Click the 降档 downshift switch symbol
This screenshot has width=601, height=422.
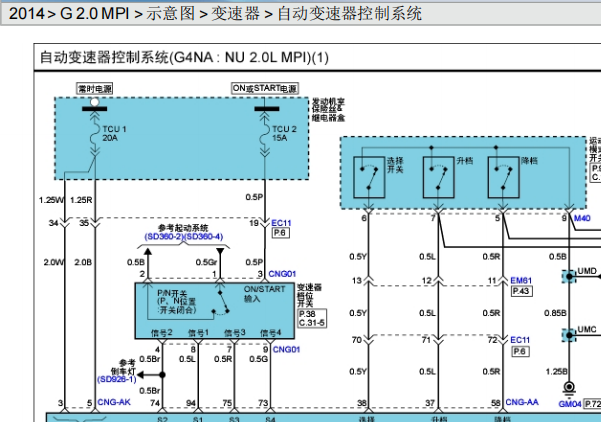click(504, 177)
